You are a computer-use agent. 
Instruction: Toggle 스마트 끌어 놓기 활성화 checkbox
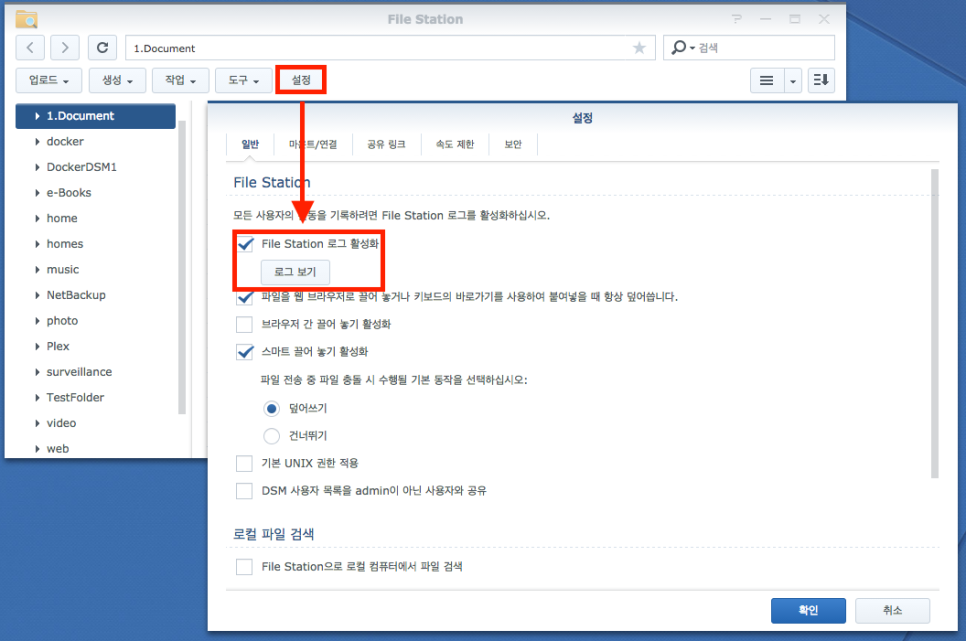245,352
